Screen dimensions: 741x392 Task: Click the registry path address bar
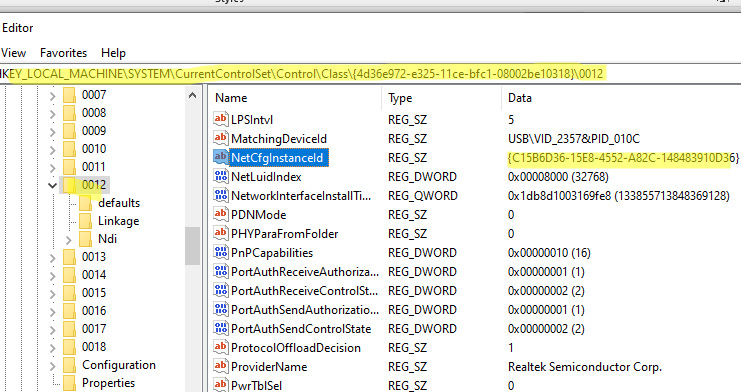(x=370, y=74)
